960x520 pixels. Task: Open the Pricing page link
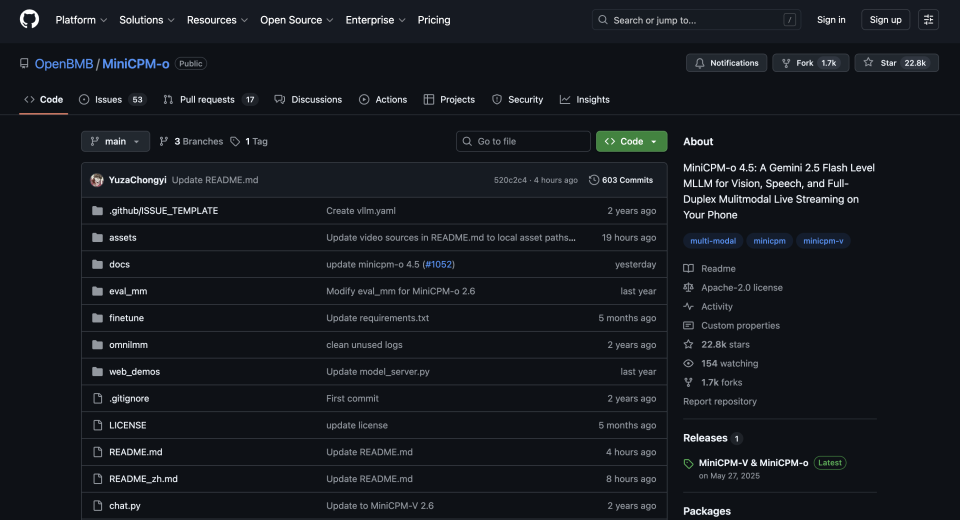[434, 20]
